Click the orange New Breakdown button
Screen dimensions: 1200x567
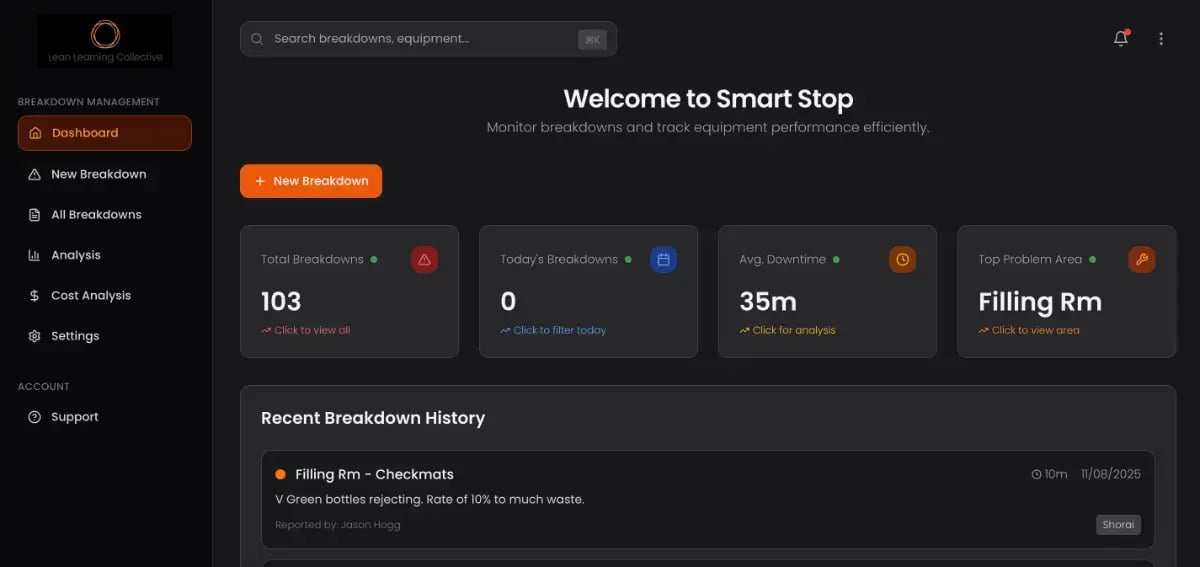[311, 181]
